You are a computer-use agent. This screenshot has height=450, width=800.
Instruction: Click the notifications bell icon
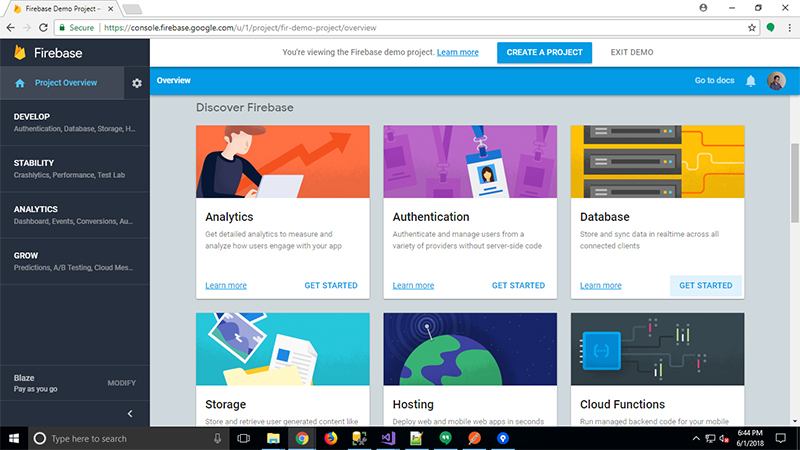751,81
